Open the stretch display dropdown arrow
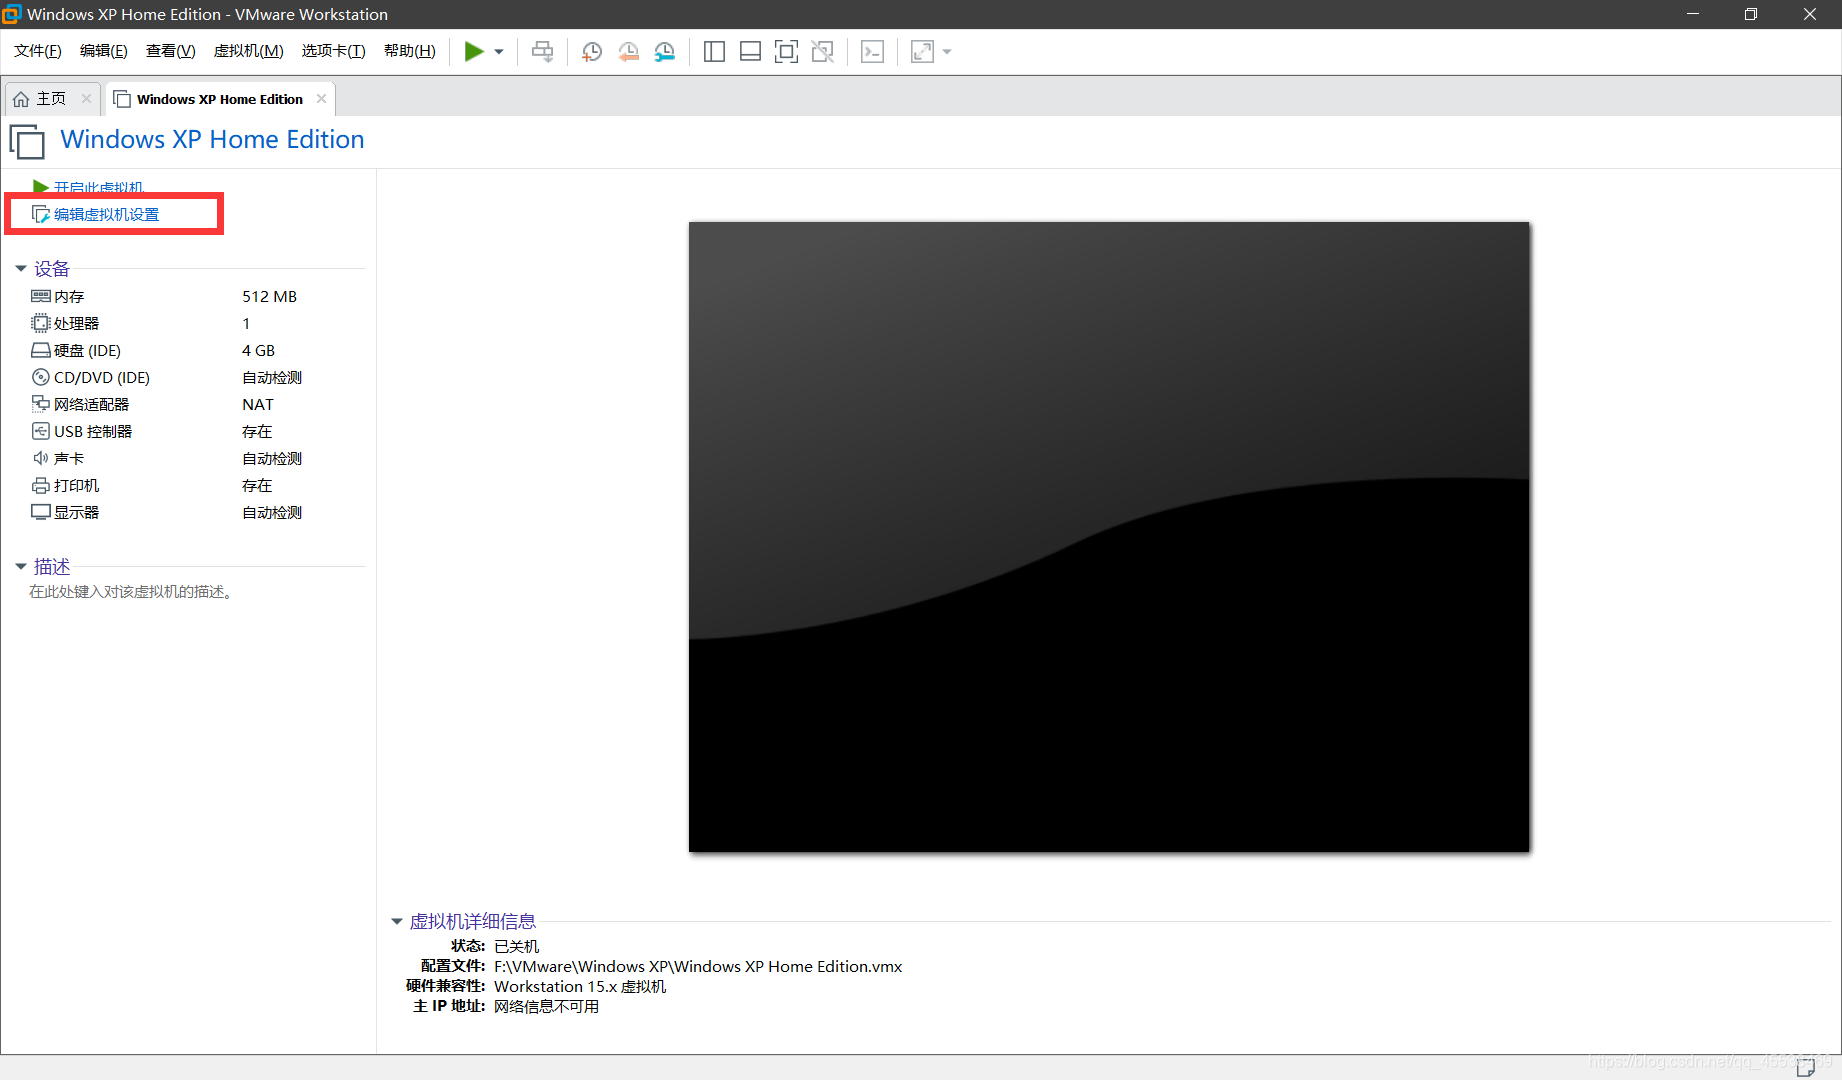The image size is (1842, 1080). pos(947,52)
